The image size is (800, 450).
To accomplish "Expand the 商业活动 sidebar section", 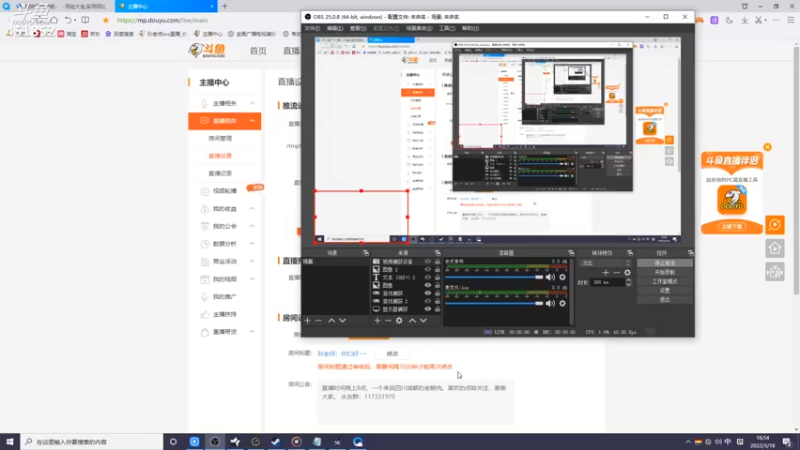I will (252, 261).
